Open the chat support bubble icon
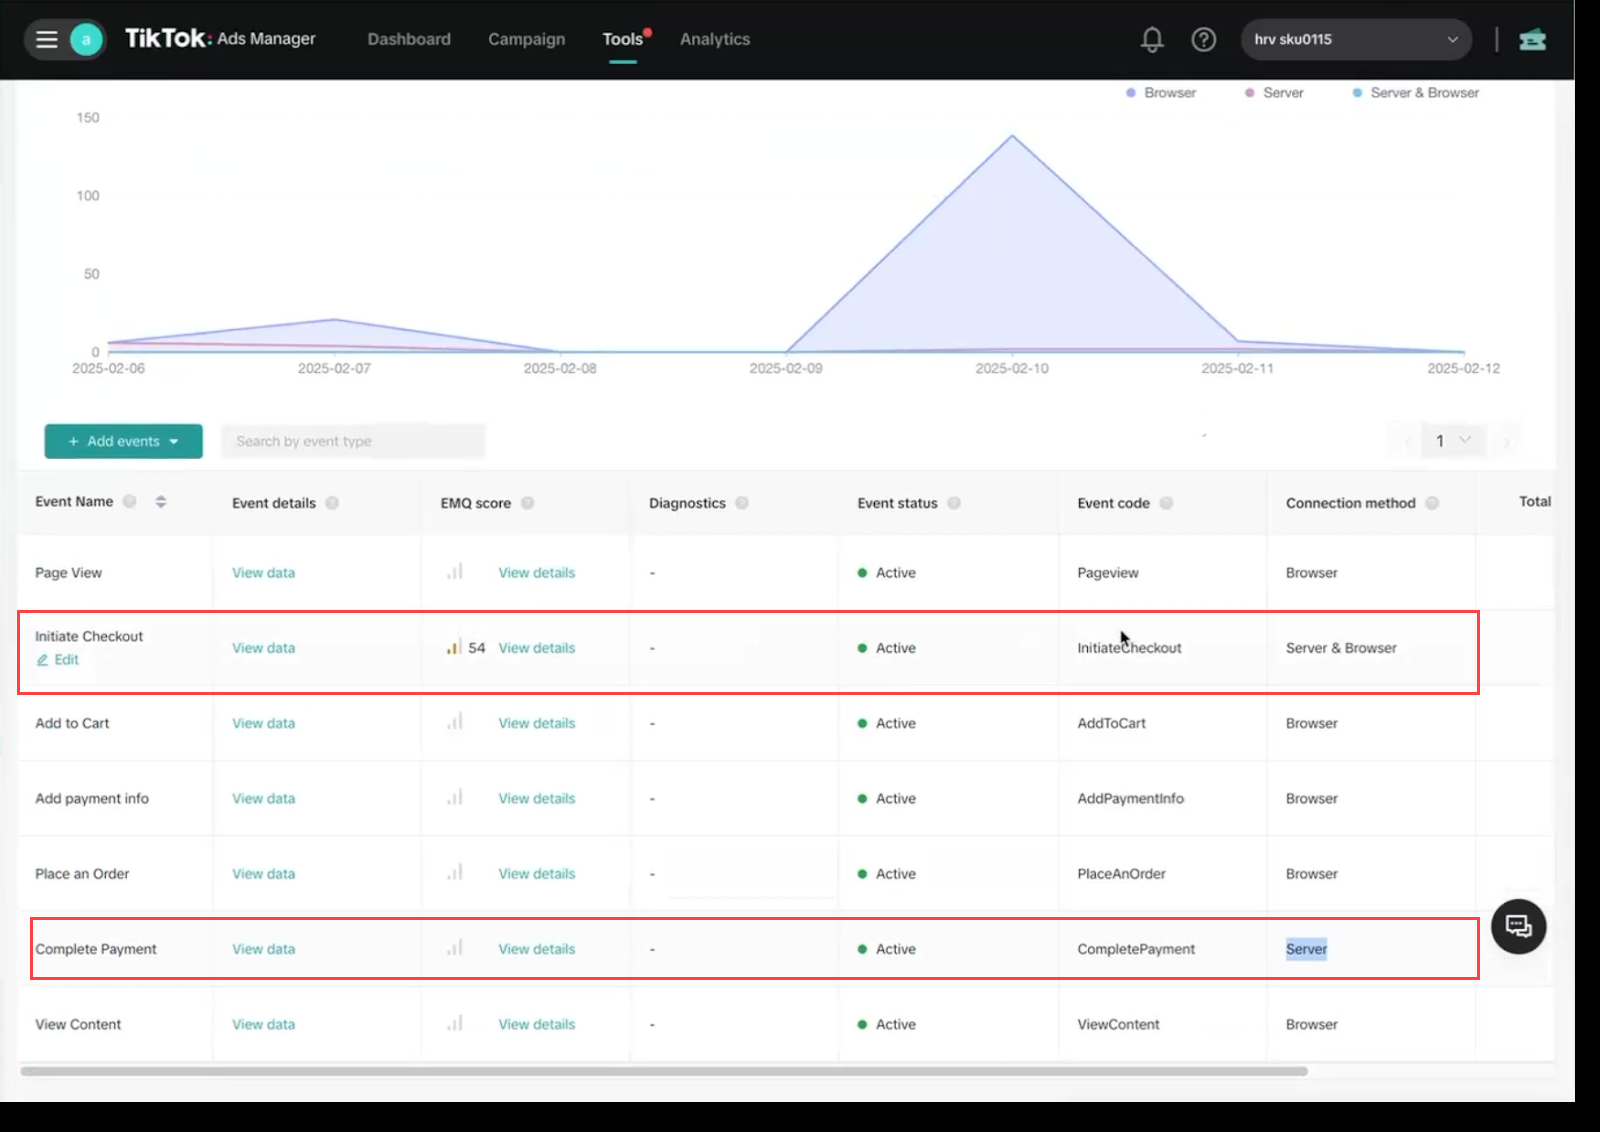 [x=1518, y=927]
